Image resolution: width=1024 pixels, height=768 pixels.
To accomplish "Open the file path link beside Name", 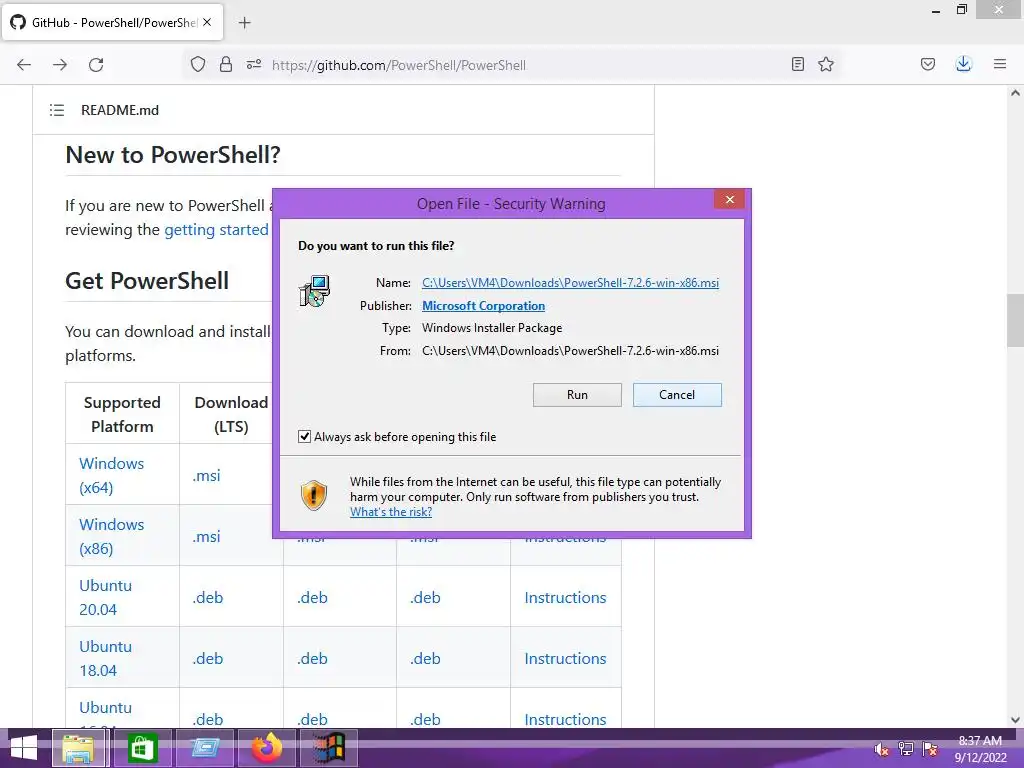I will tap(570, 283).
